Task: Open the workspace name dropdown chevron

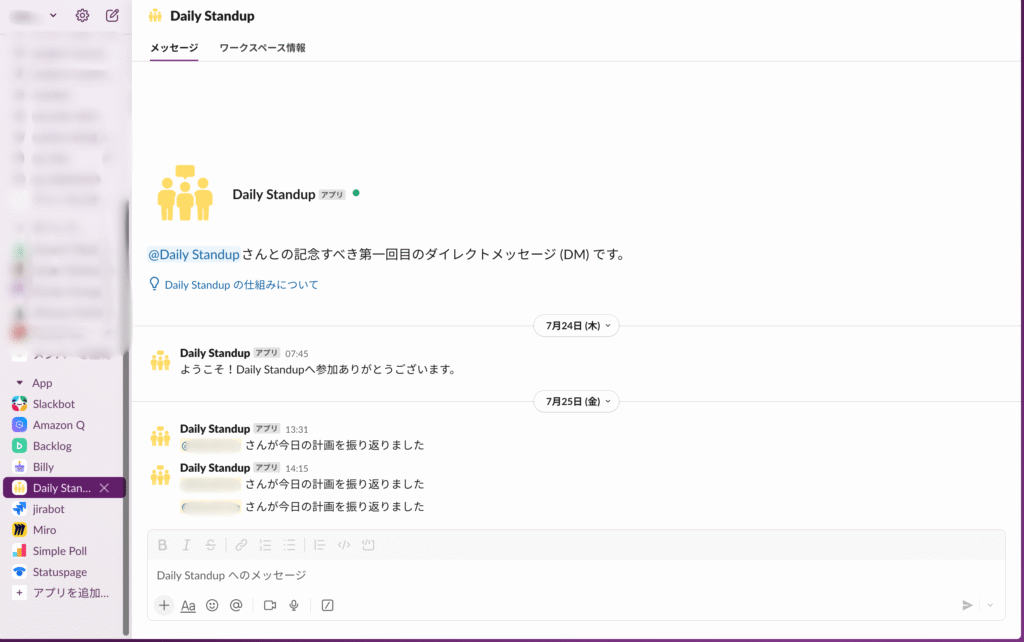Action: (x=54, y=15)
